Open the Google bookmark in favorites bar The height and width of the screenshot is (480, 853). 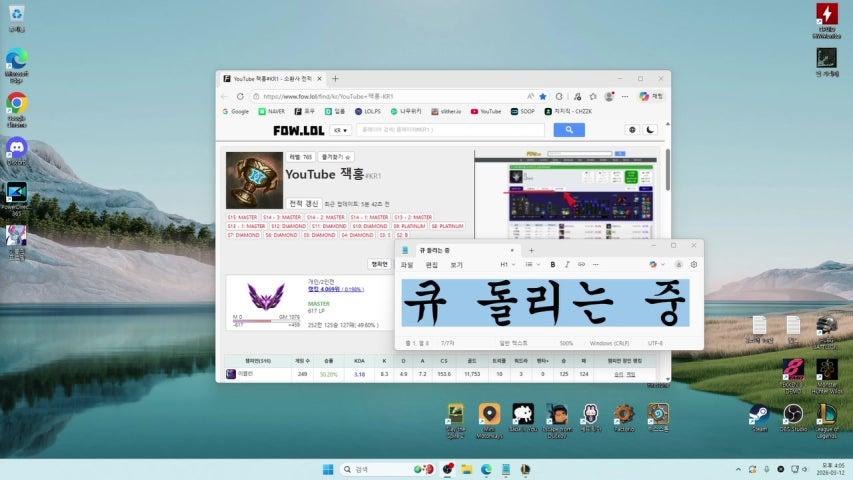pos(236,112)
